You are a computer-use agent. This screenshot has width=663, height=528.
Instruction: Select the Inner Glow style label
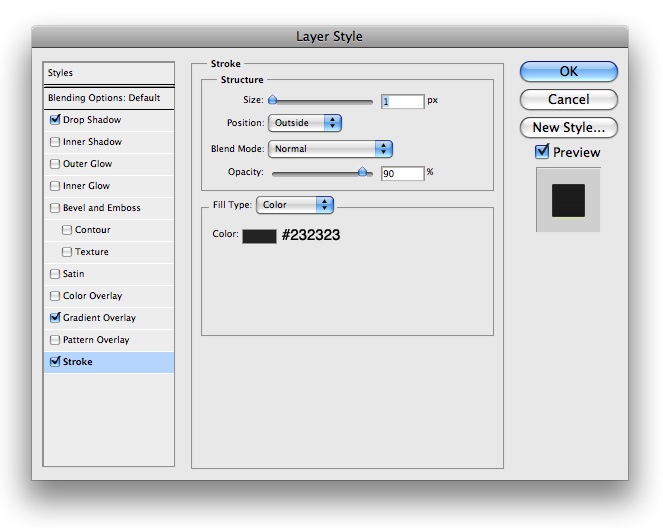pos(86,186)
